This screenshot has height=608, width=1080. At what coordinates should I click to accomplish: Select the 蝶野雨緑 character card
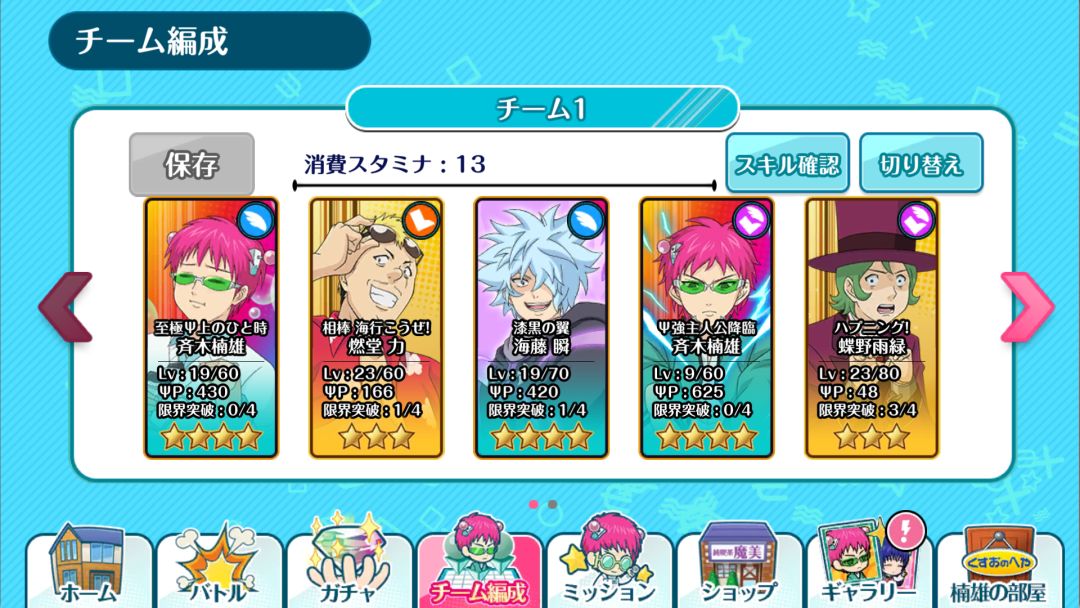(872, 328)
